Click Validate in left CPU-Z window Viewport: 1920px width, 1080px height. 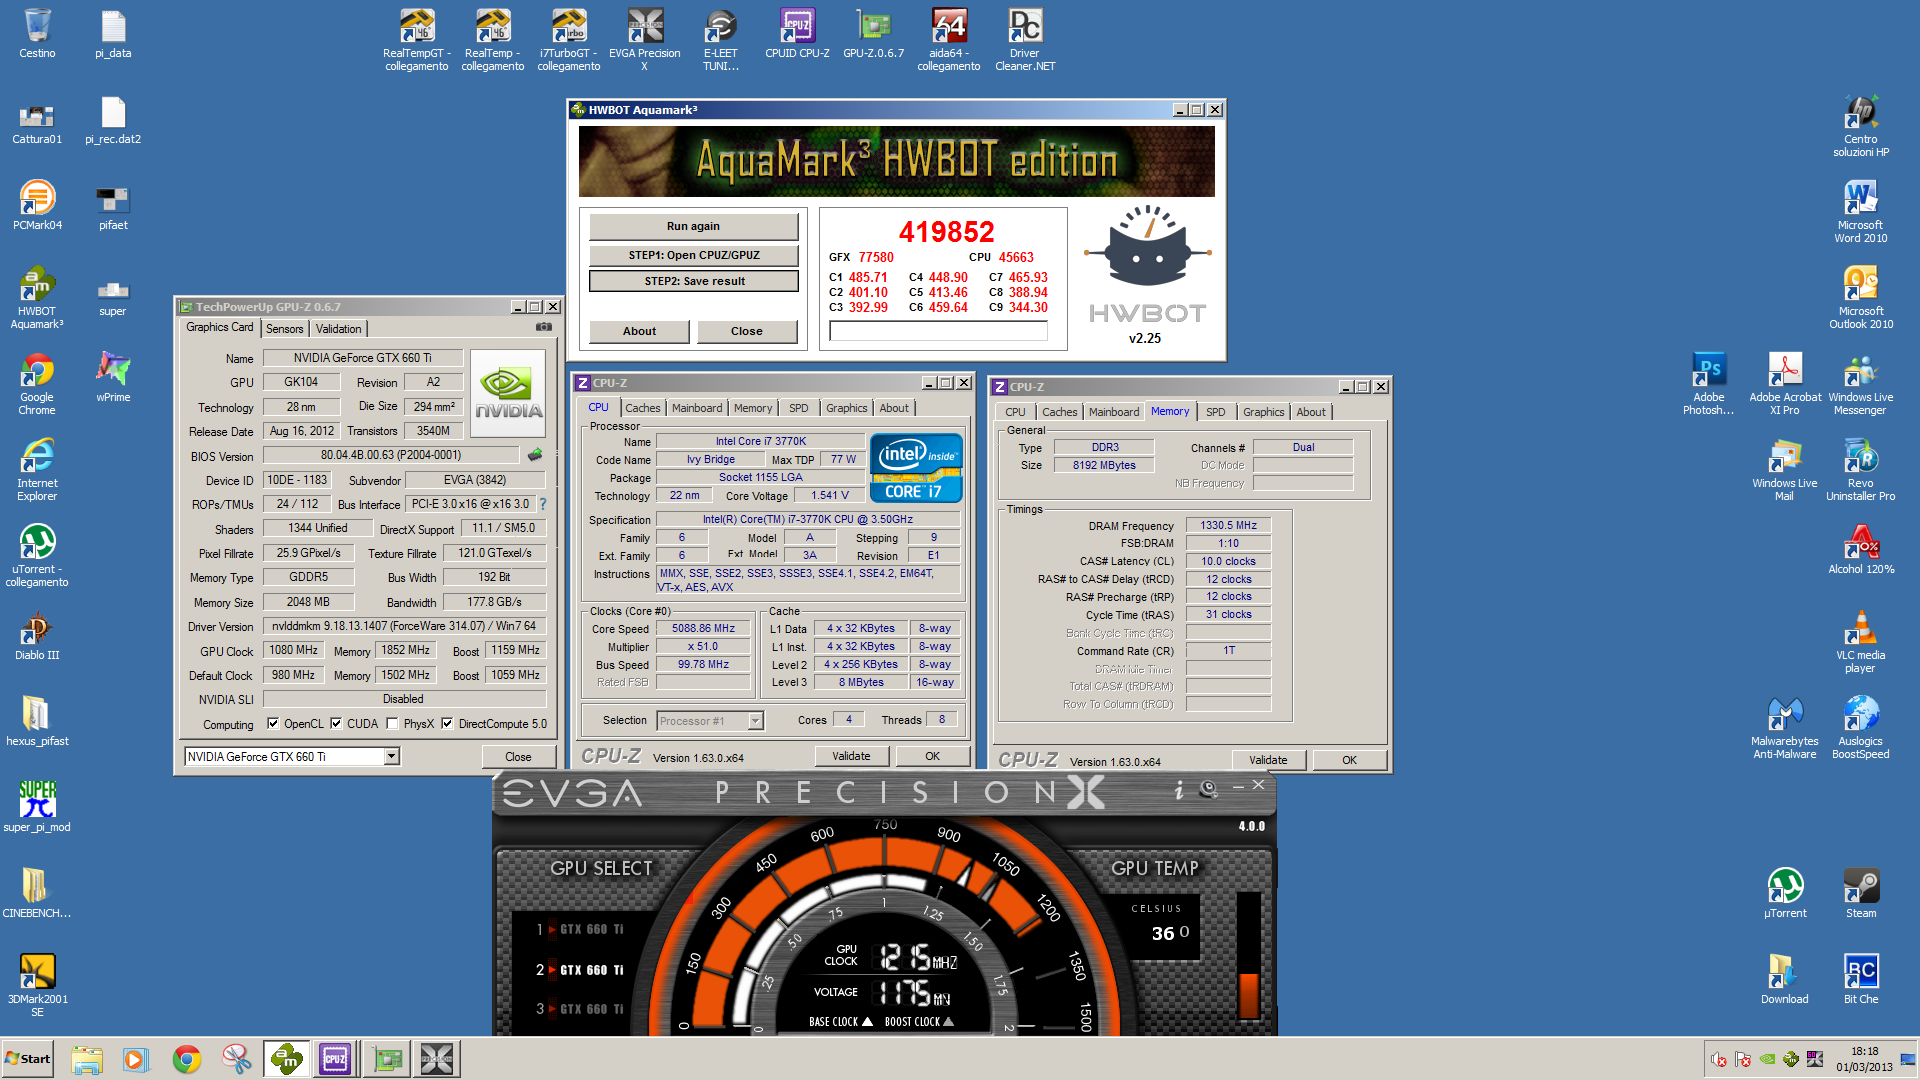[x=851, y=756]
